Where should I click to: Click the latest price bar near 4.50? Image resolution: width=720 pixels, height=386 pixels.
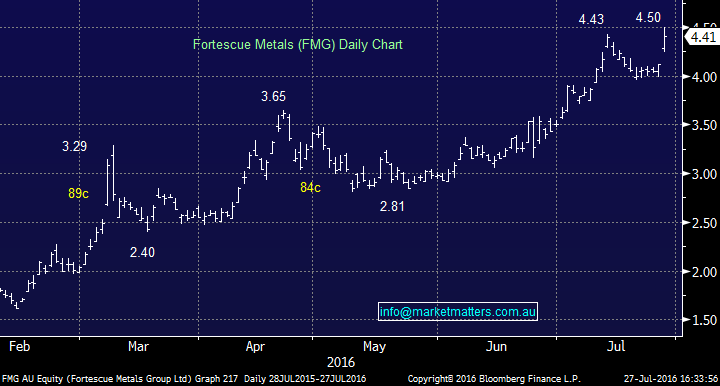(x=664, y=39)
